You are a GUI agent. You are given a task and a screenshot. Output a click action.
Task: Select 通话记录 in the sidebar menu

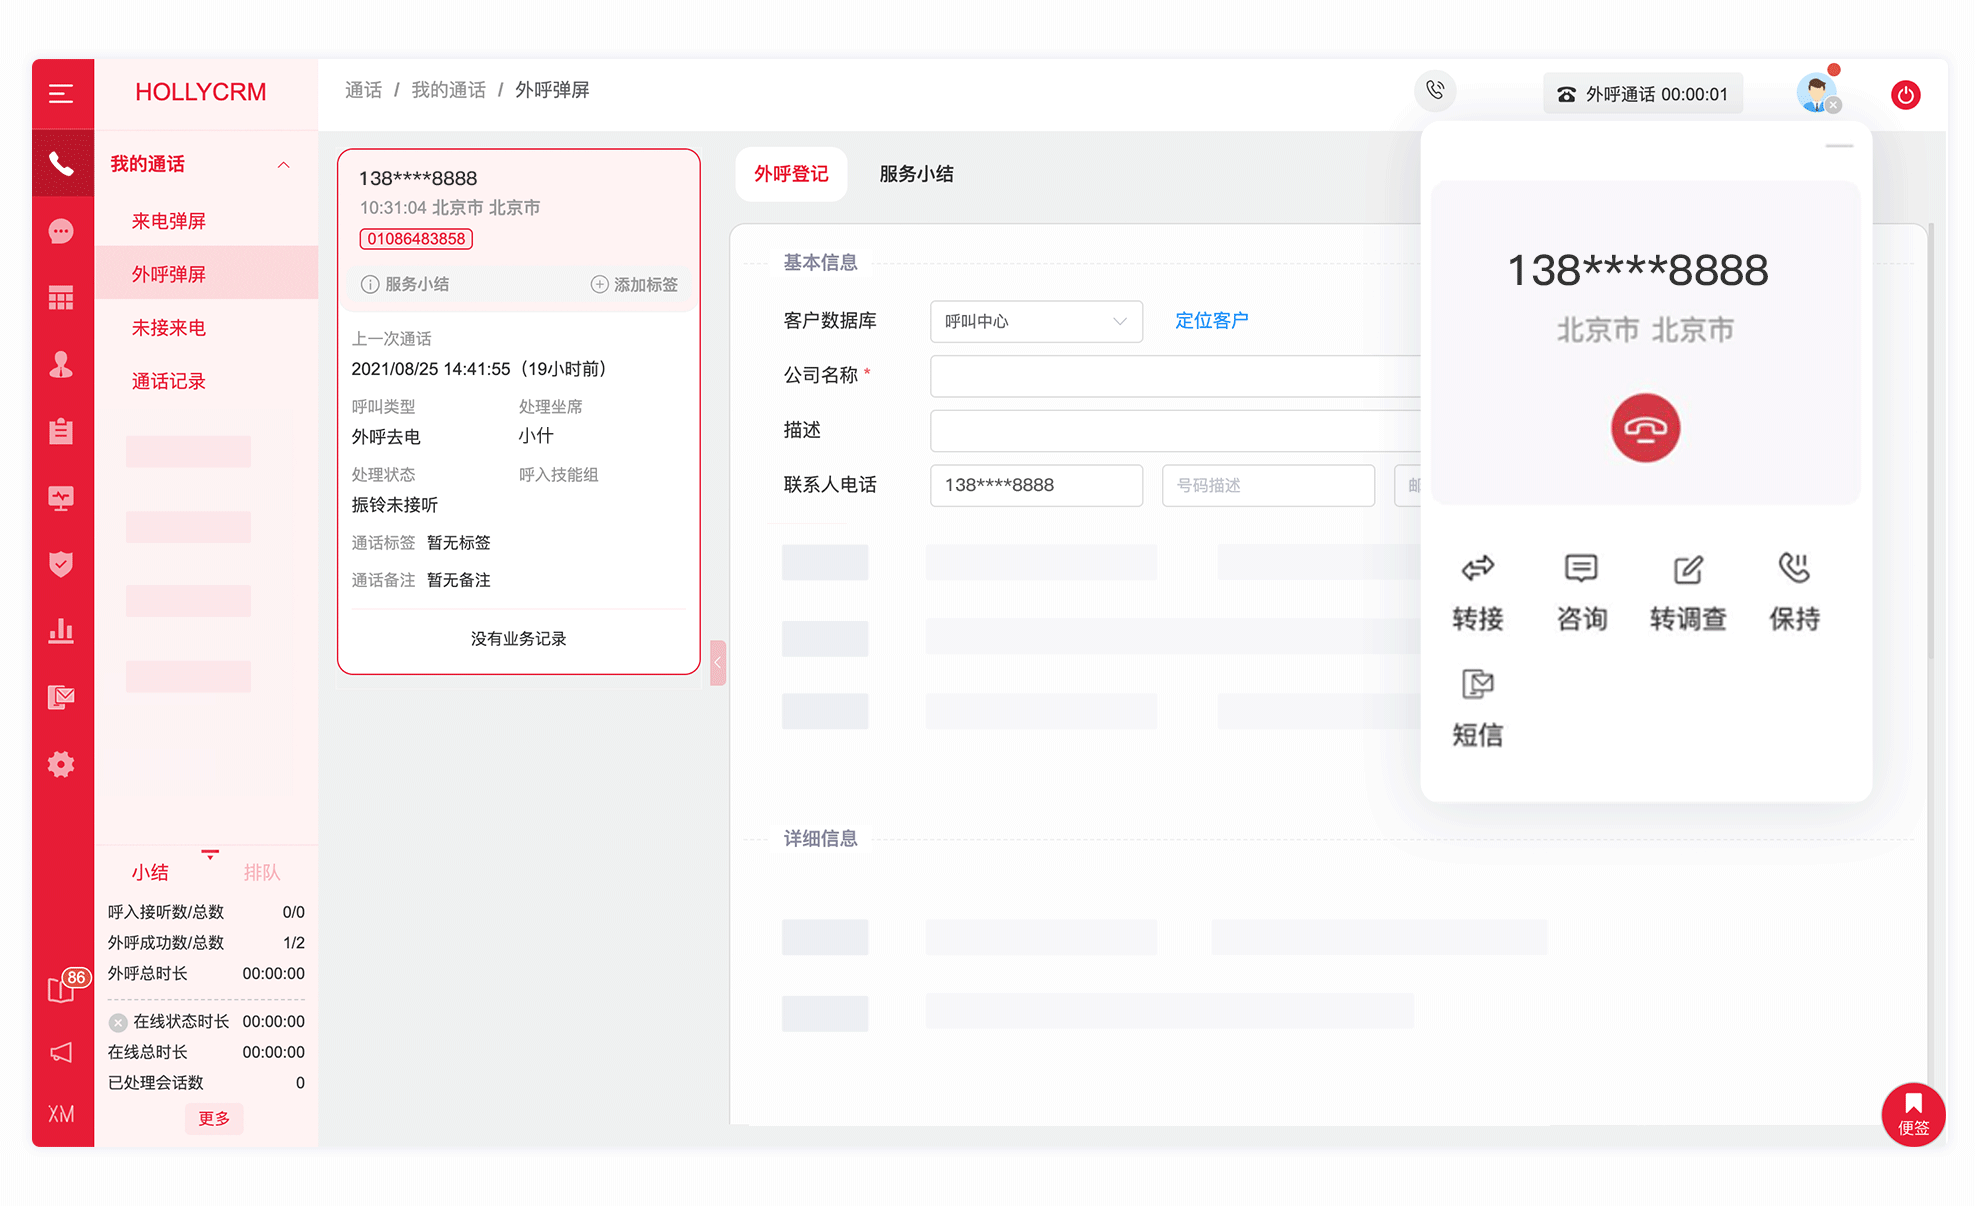coord(168,381)
